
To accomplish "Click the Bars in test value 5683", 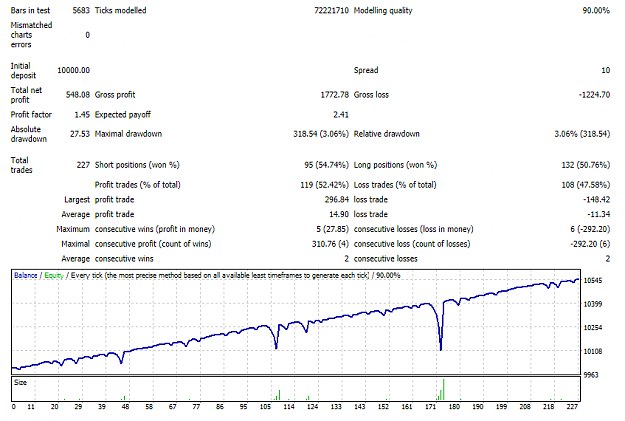I will point(81,10).
